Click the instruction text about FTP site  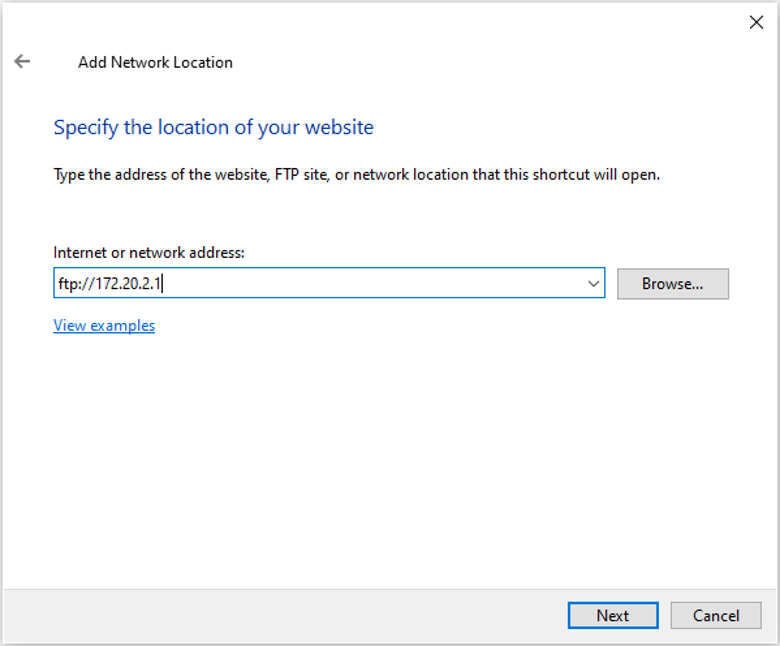(x=357, y=175)
